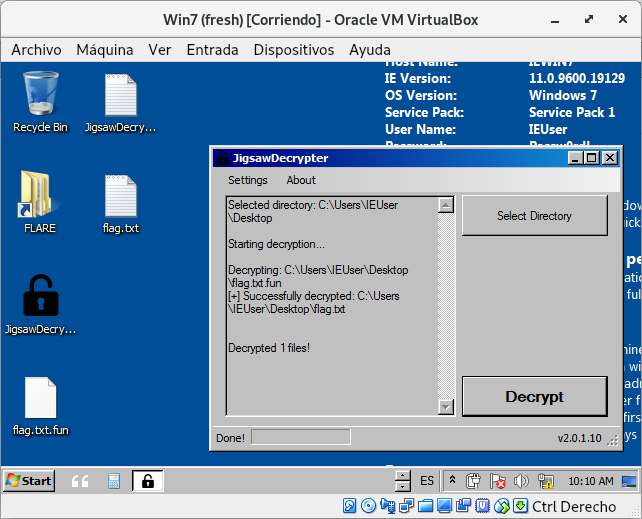Click the 'Ctrl Derecho' host key label
Image resolution: width=642 pixels, height=519 pixels.
click(574, 507)
